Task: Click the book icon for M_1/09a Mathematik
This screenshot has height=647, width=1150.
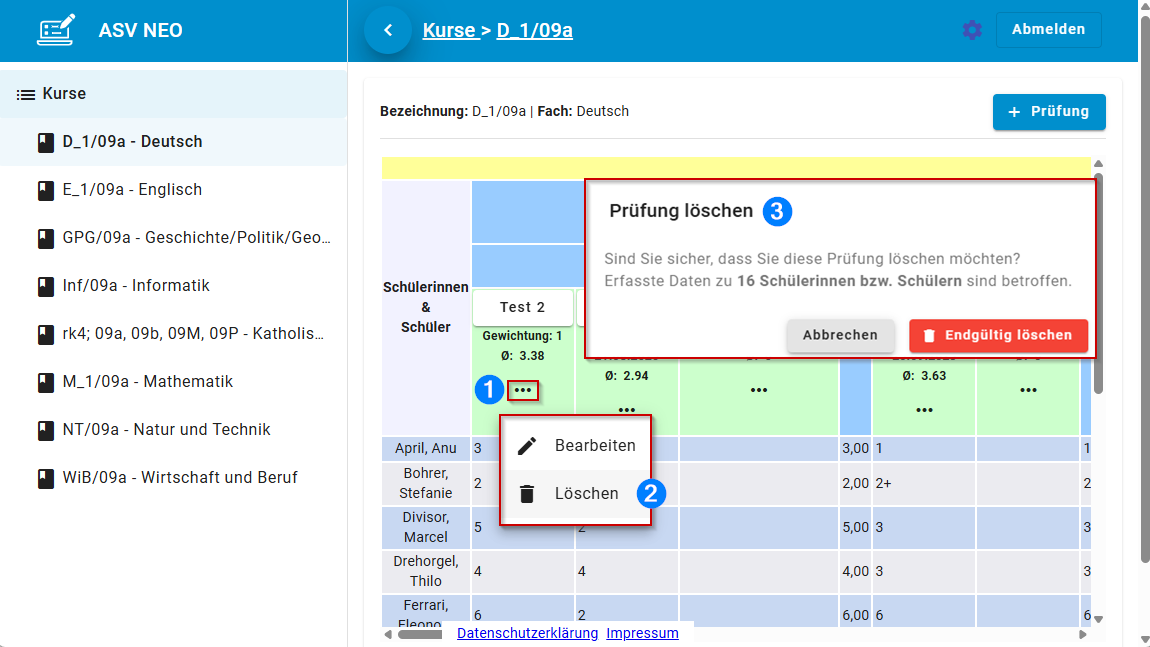Action: point(45,382)
